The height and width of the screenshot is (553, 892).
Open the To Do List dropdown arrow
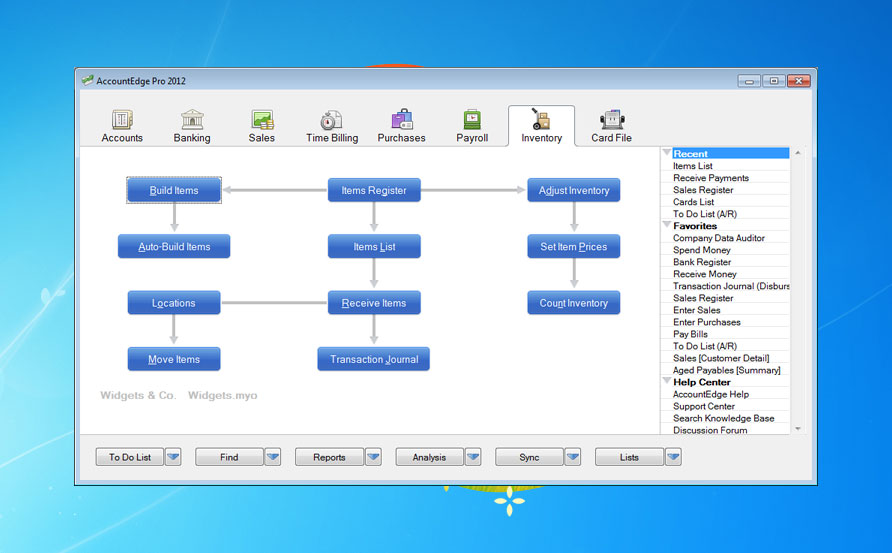tap(173, 457)
